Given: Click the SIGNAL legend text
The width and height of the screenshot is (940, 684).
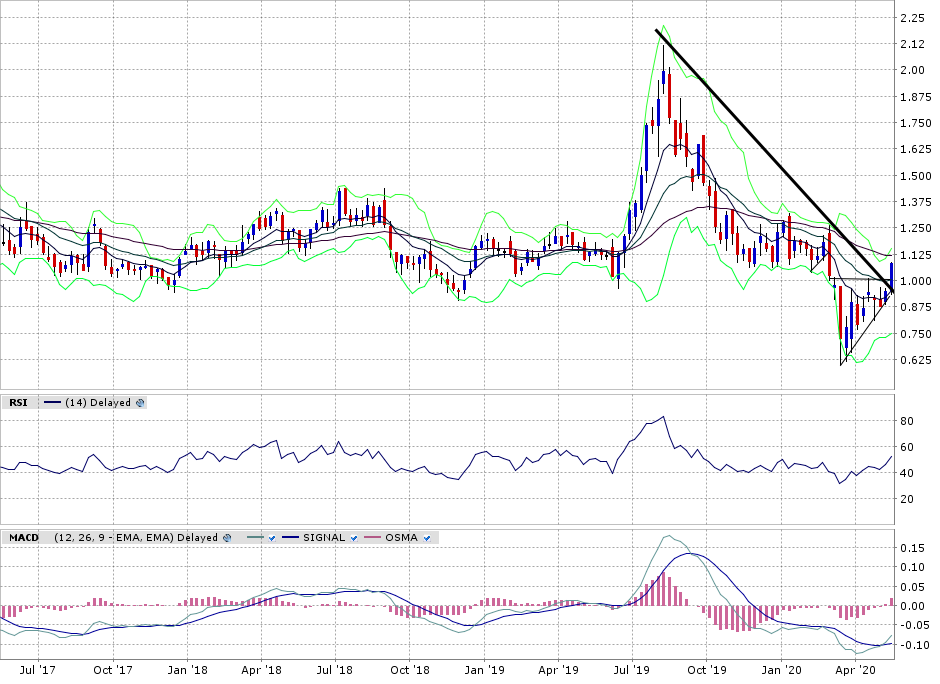Looking at the screenshot, I should pyautogui.click(x=324, y=537).
